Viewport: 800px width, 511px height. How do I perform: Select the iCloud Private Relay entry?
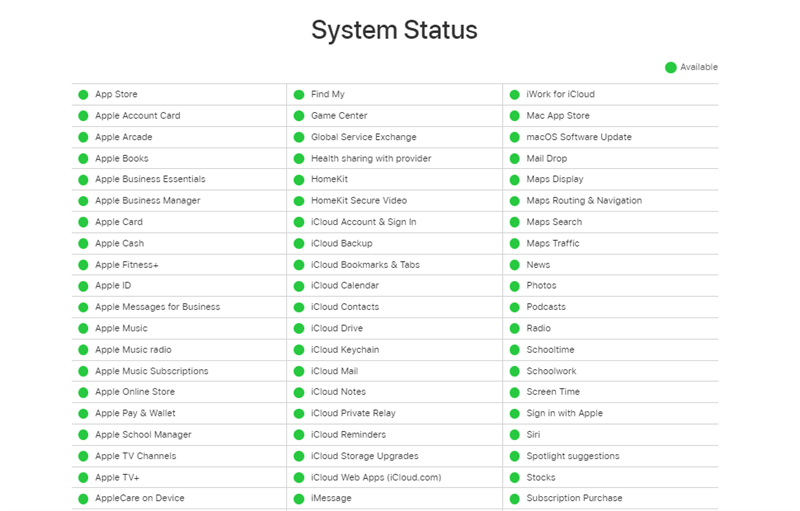click(353, 414)
